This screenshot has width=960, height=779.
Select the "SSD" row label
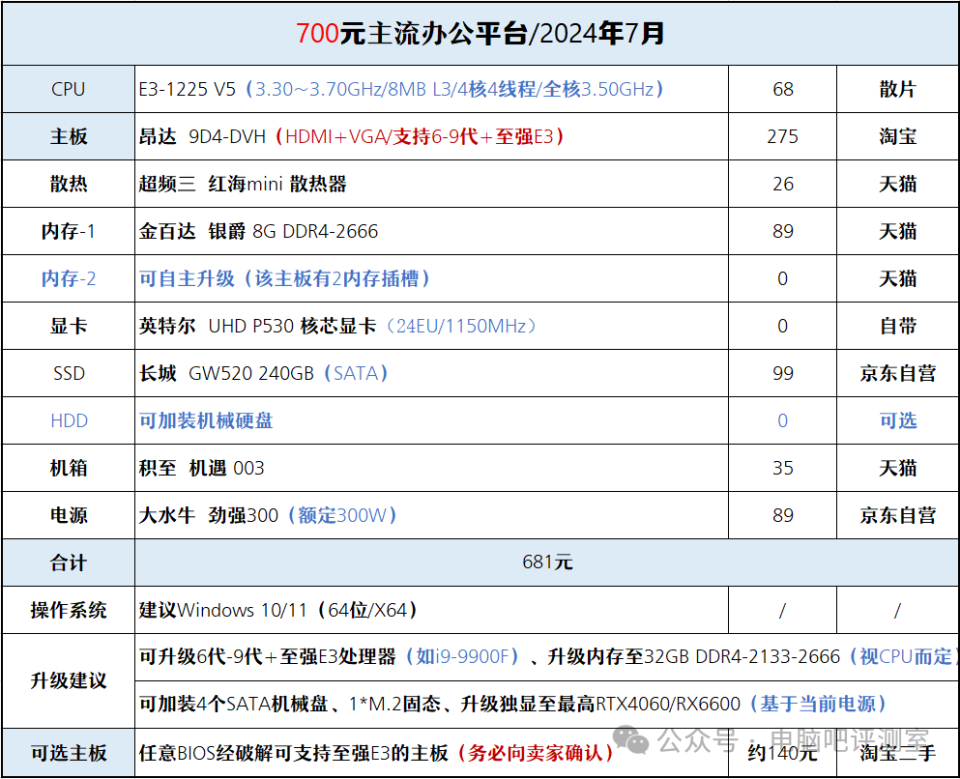point(68,374)
